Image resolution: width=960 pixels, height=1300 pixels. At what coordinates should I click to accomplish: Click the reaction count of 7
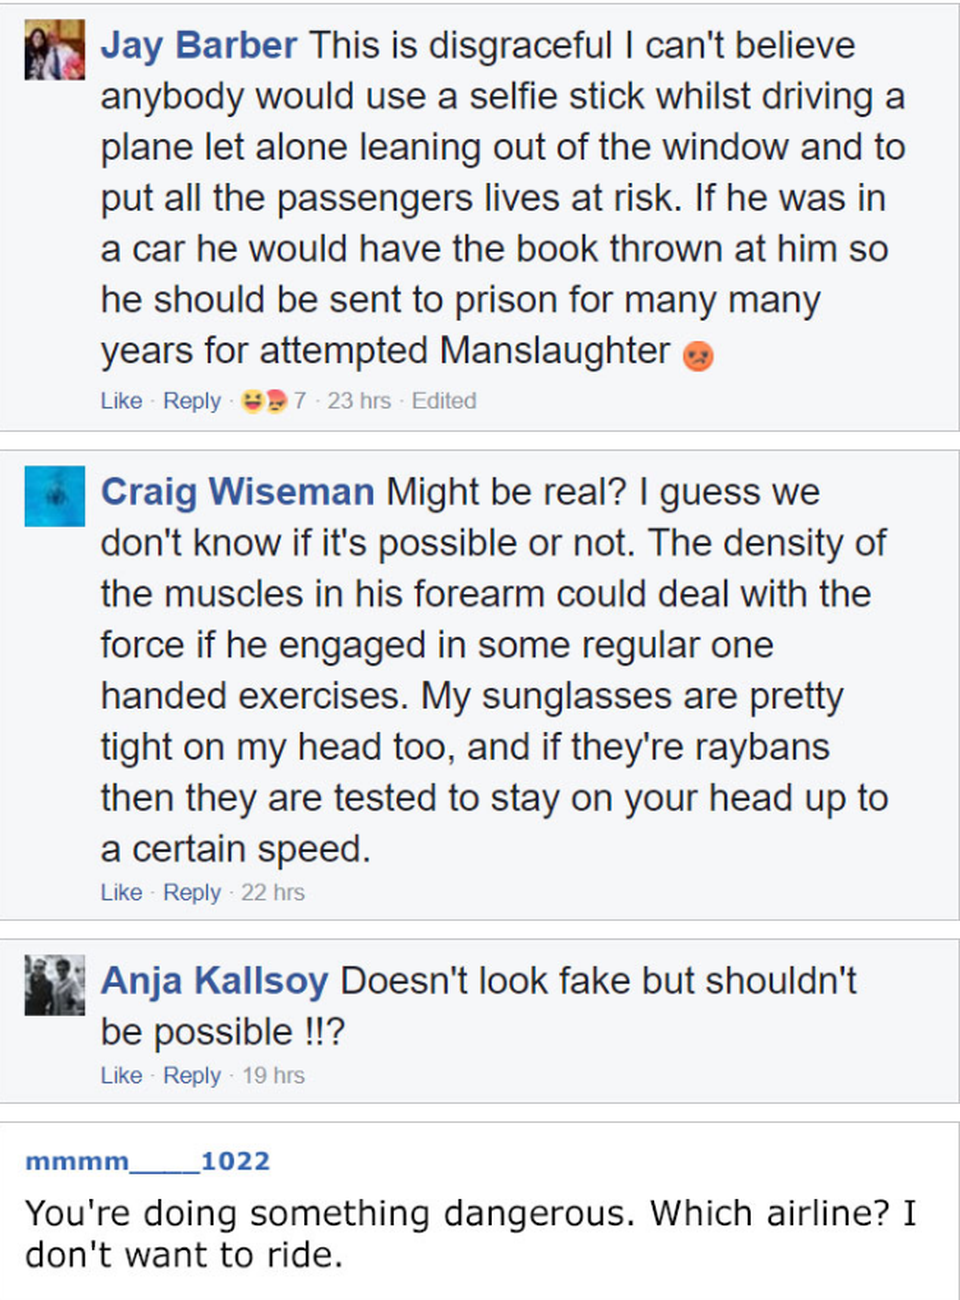coord(299,401)
